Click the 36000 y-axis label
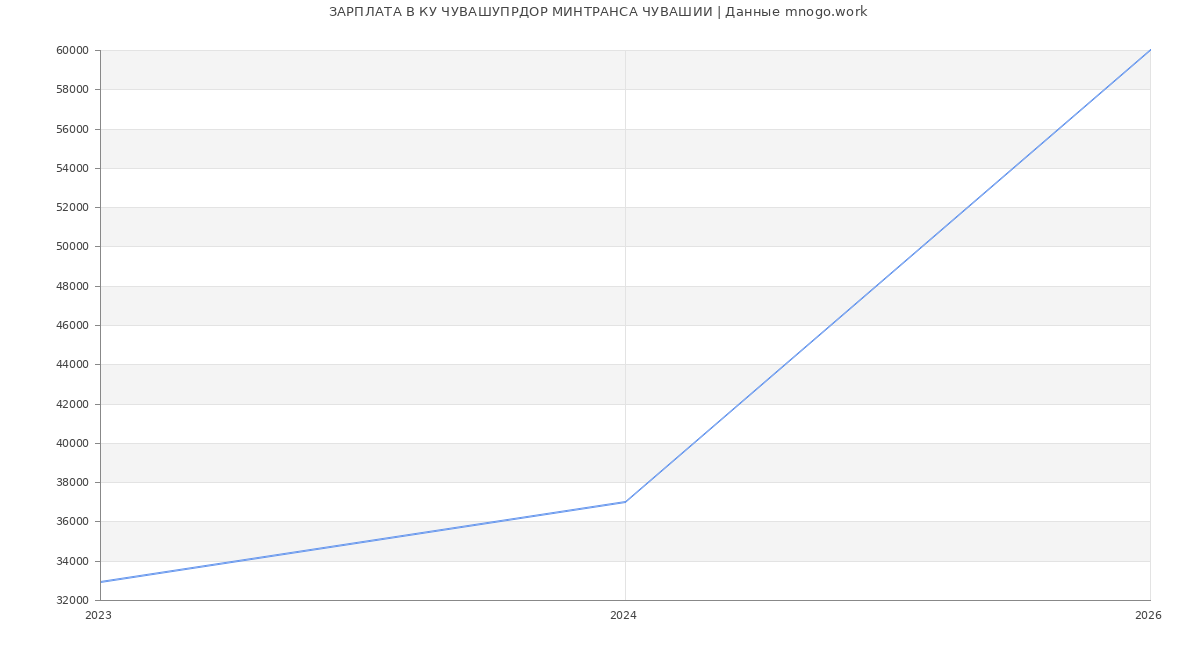Image resolution: width=1200 pixels, height=650 pixels. pyautogui.click(x=72, y=522)
